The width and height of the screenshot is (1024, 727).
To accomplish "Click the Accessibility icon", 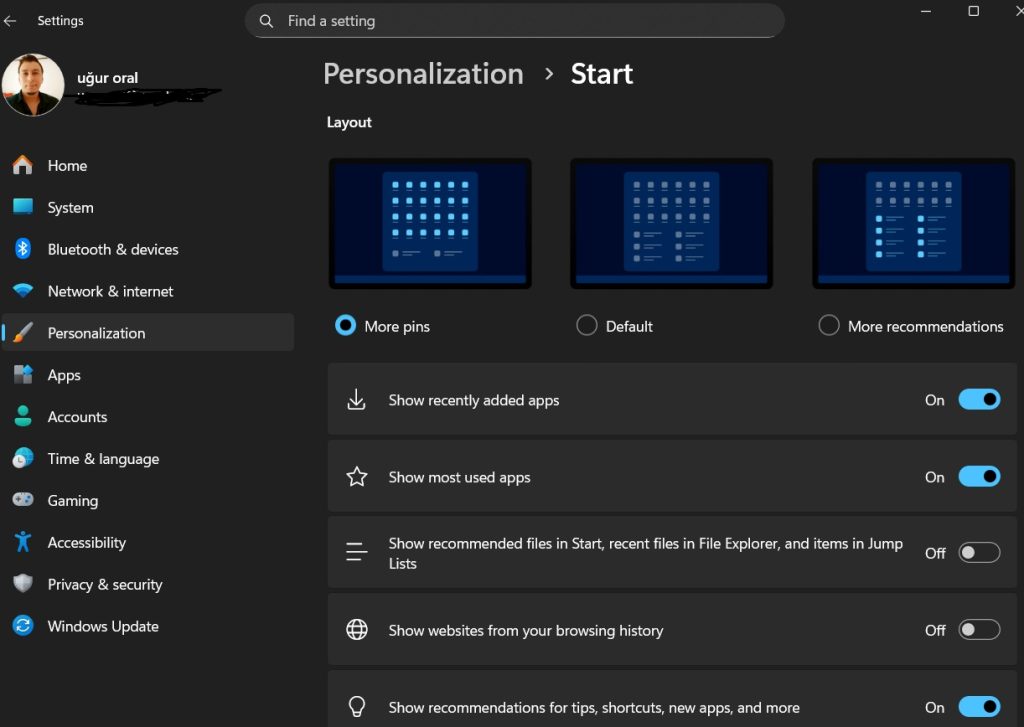I will point(23,542).
